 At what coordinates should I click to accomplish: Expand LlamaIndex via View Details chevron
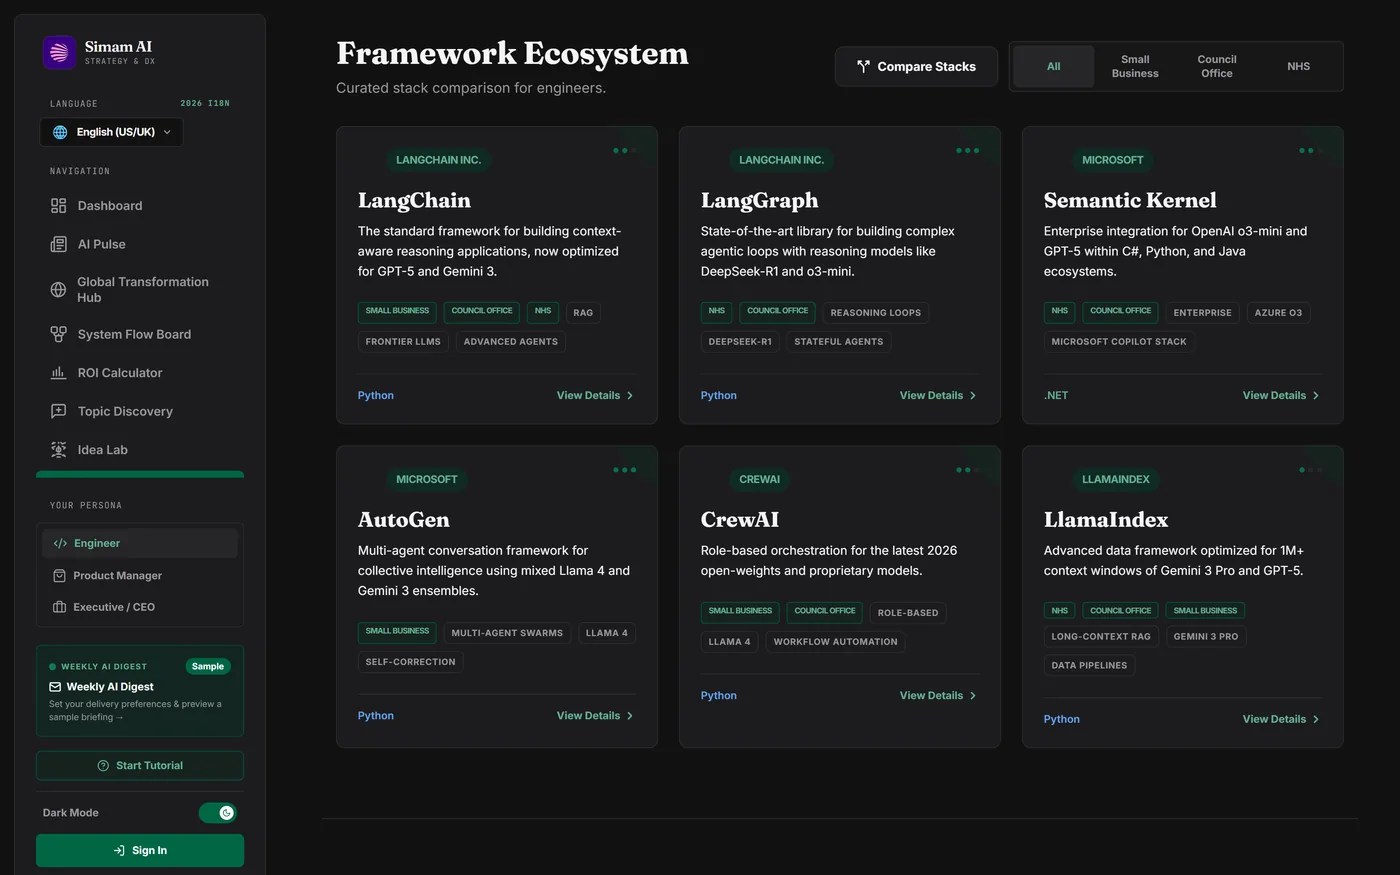[x=1316, y=720]
